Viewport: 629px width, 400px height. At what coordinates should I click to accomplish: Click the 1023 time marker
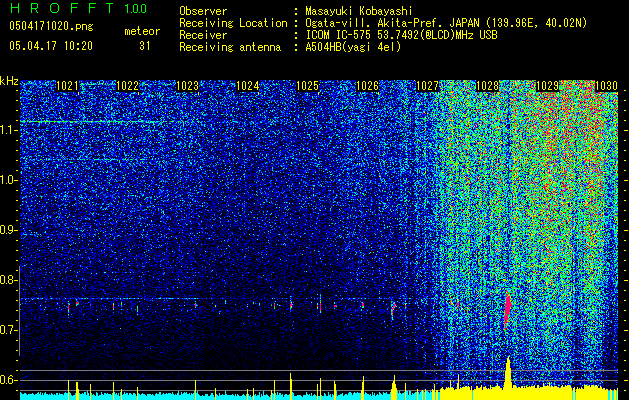[187, 86]
